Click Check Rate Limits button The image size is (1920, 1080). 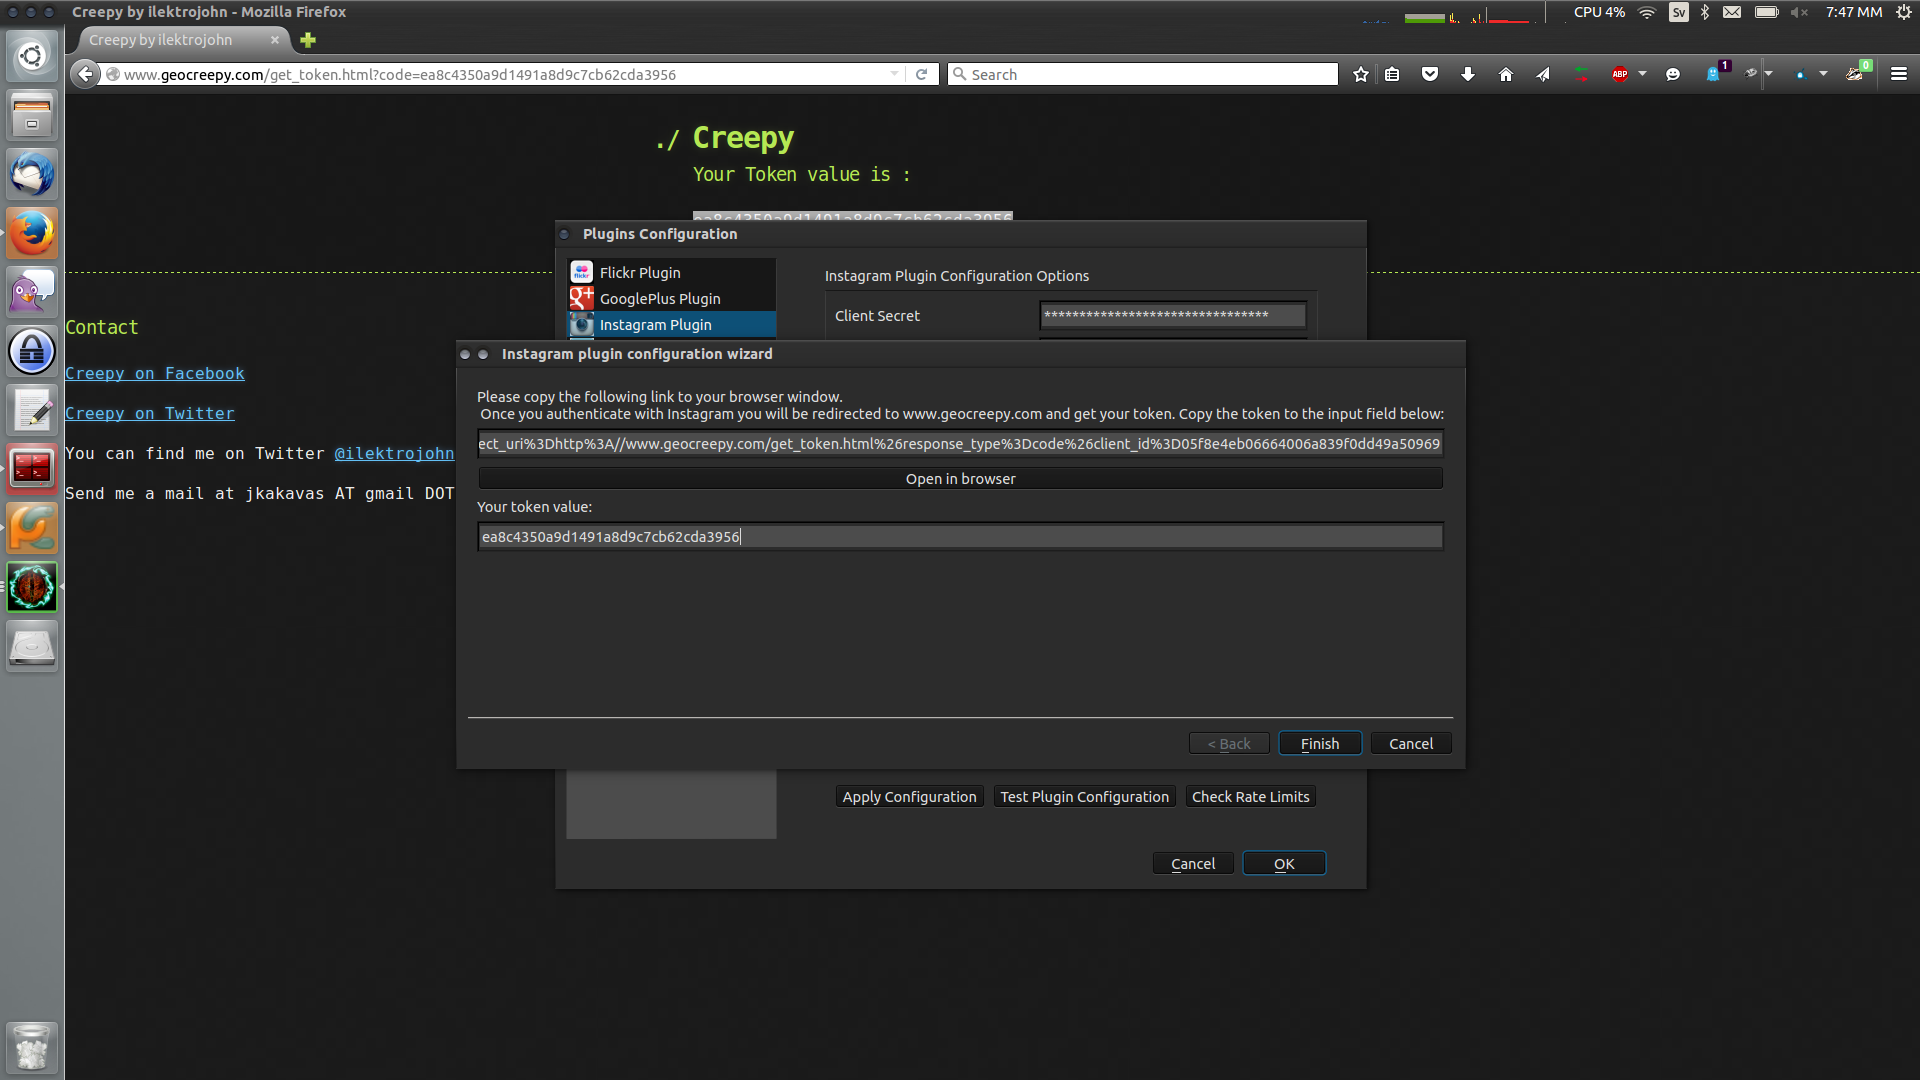(x=1250, y=796)
